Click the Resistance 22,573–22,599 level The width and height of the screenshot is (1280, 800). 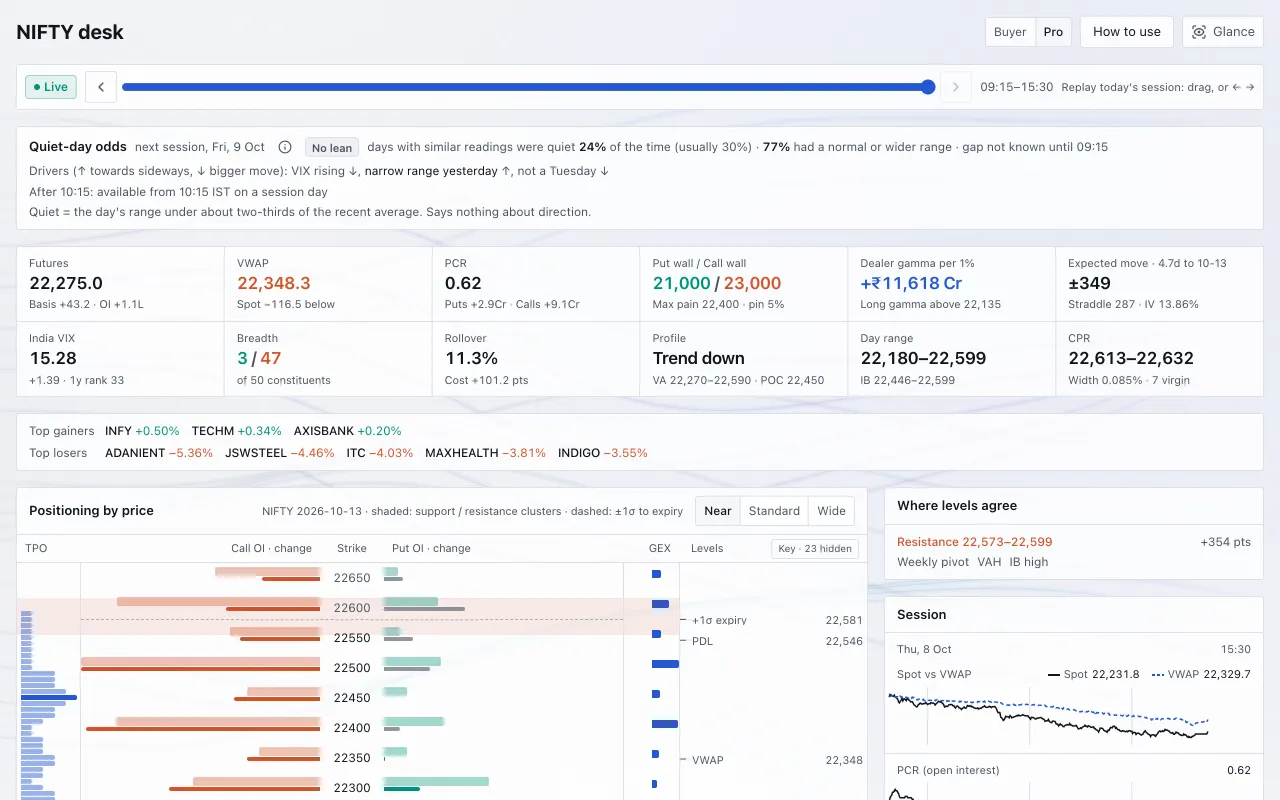click(x=974, y=542)
